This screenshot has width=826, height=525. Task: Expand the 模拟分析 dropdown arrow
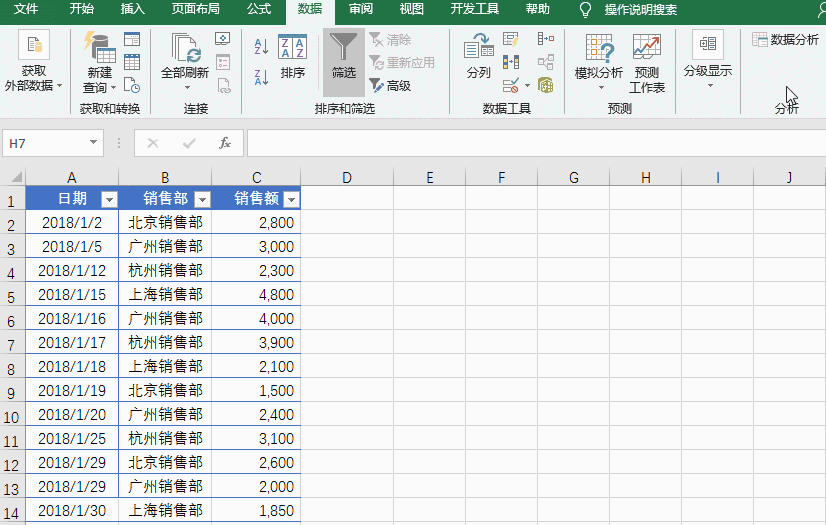click(x=601, y=87)
